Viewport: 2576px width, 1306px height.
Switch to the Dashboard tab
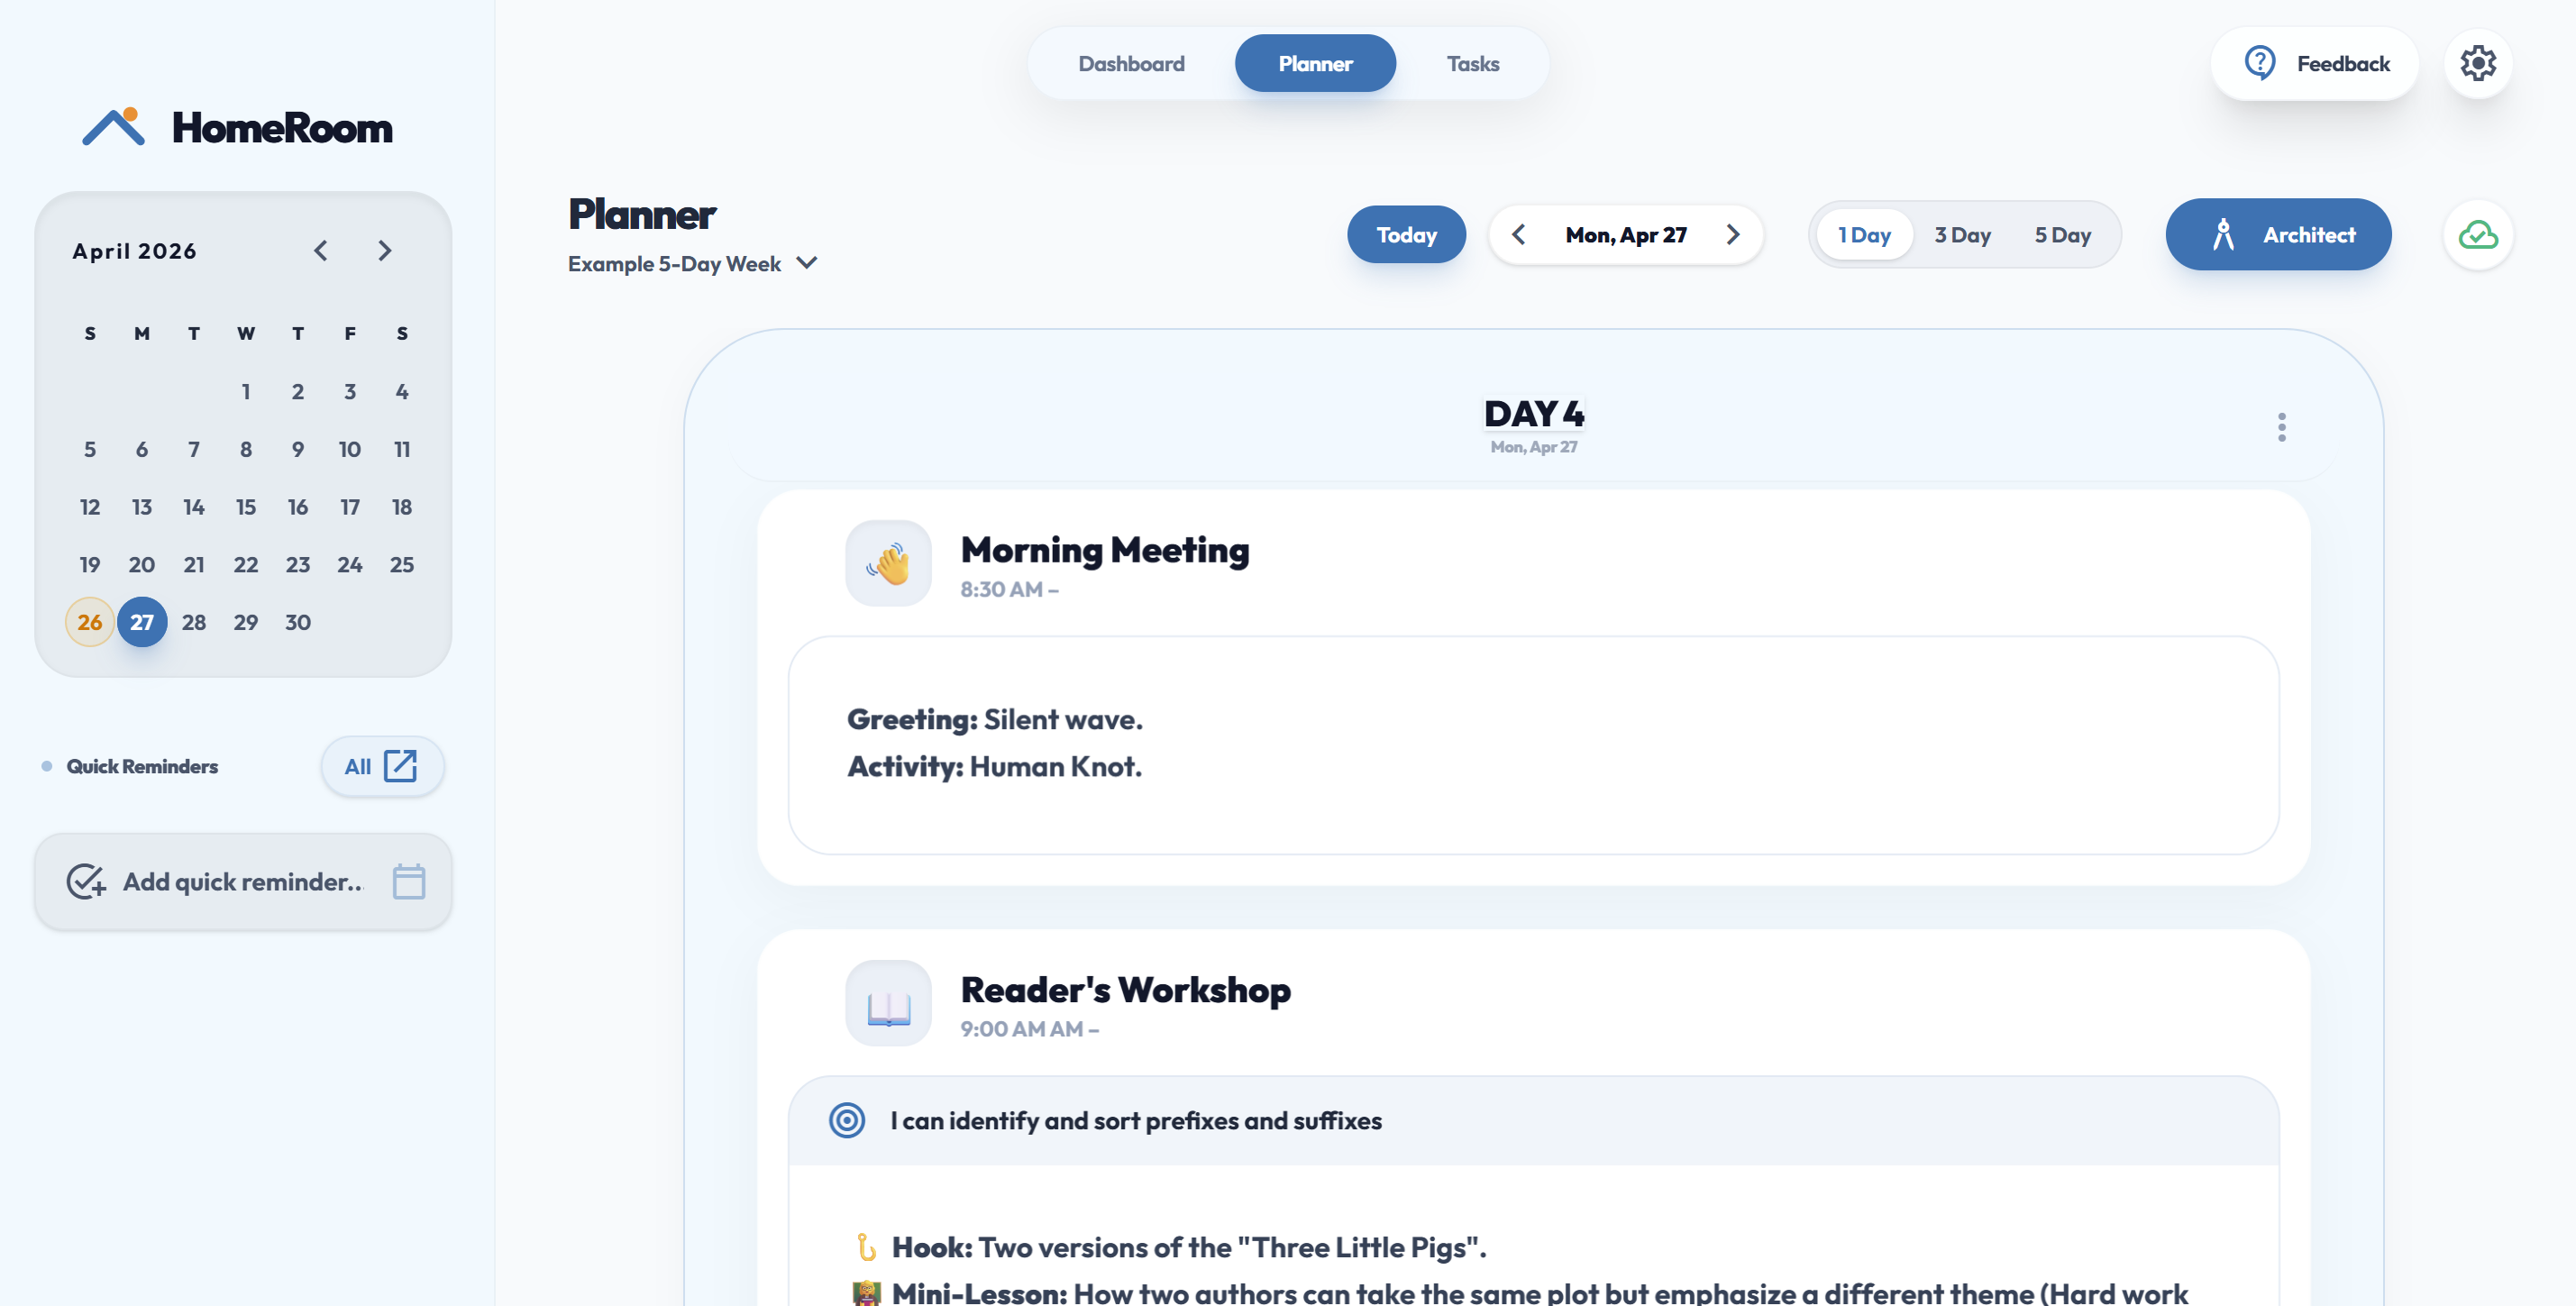click(1131, 63)
